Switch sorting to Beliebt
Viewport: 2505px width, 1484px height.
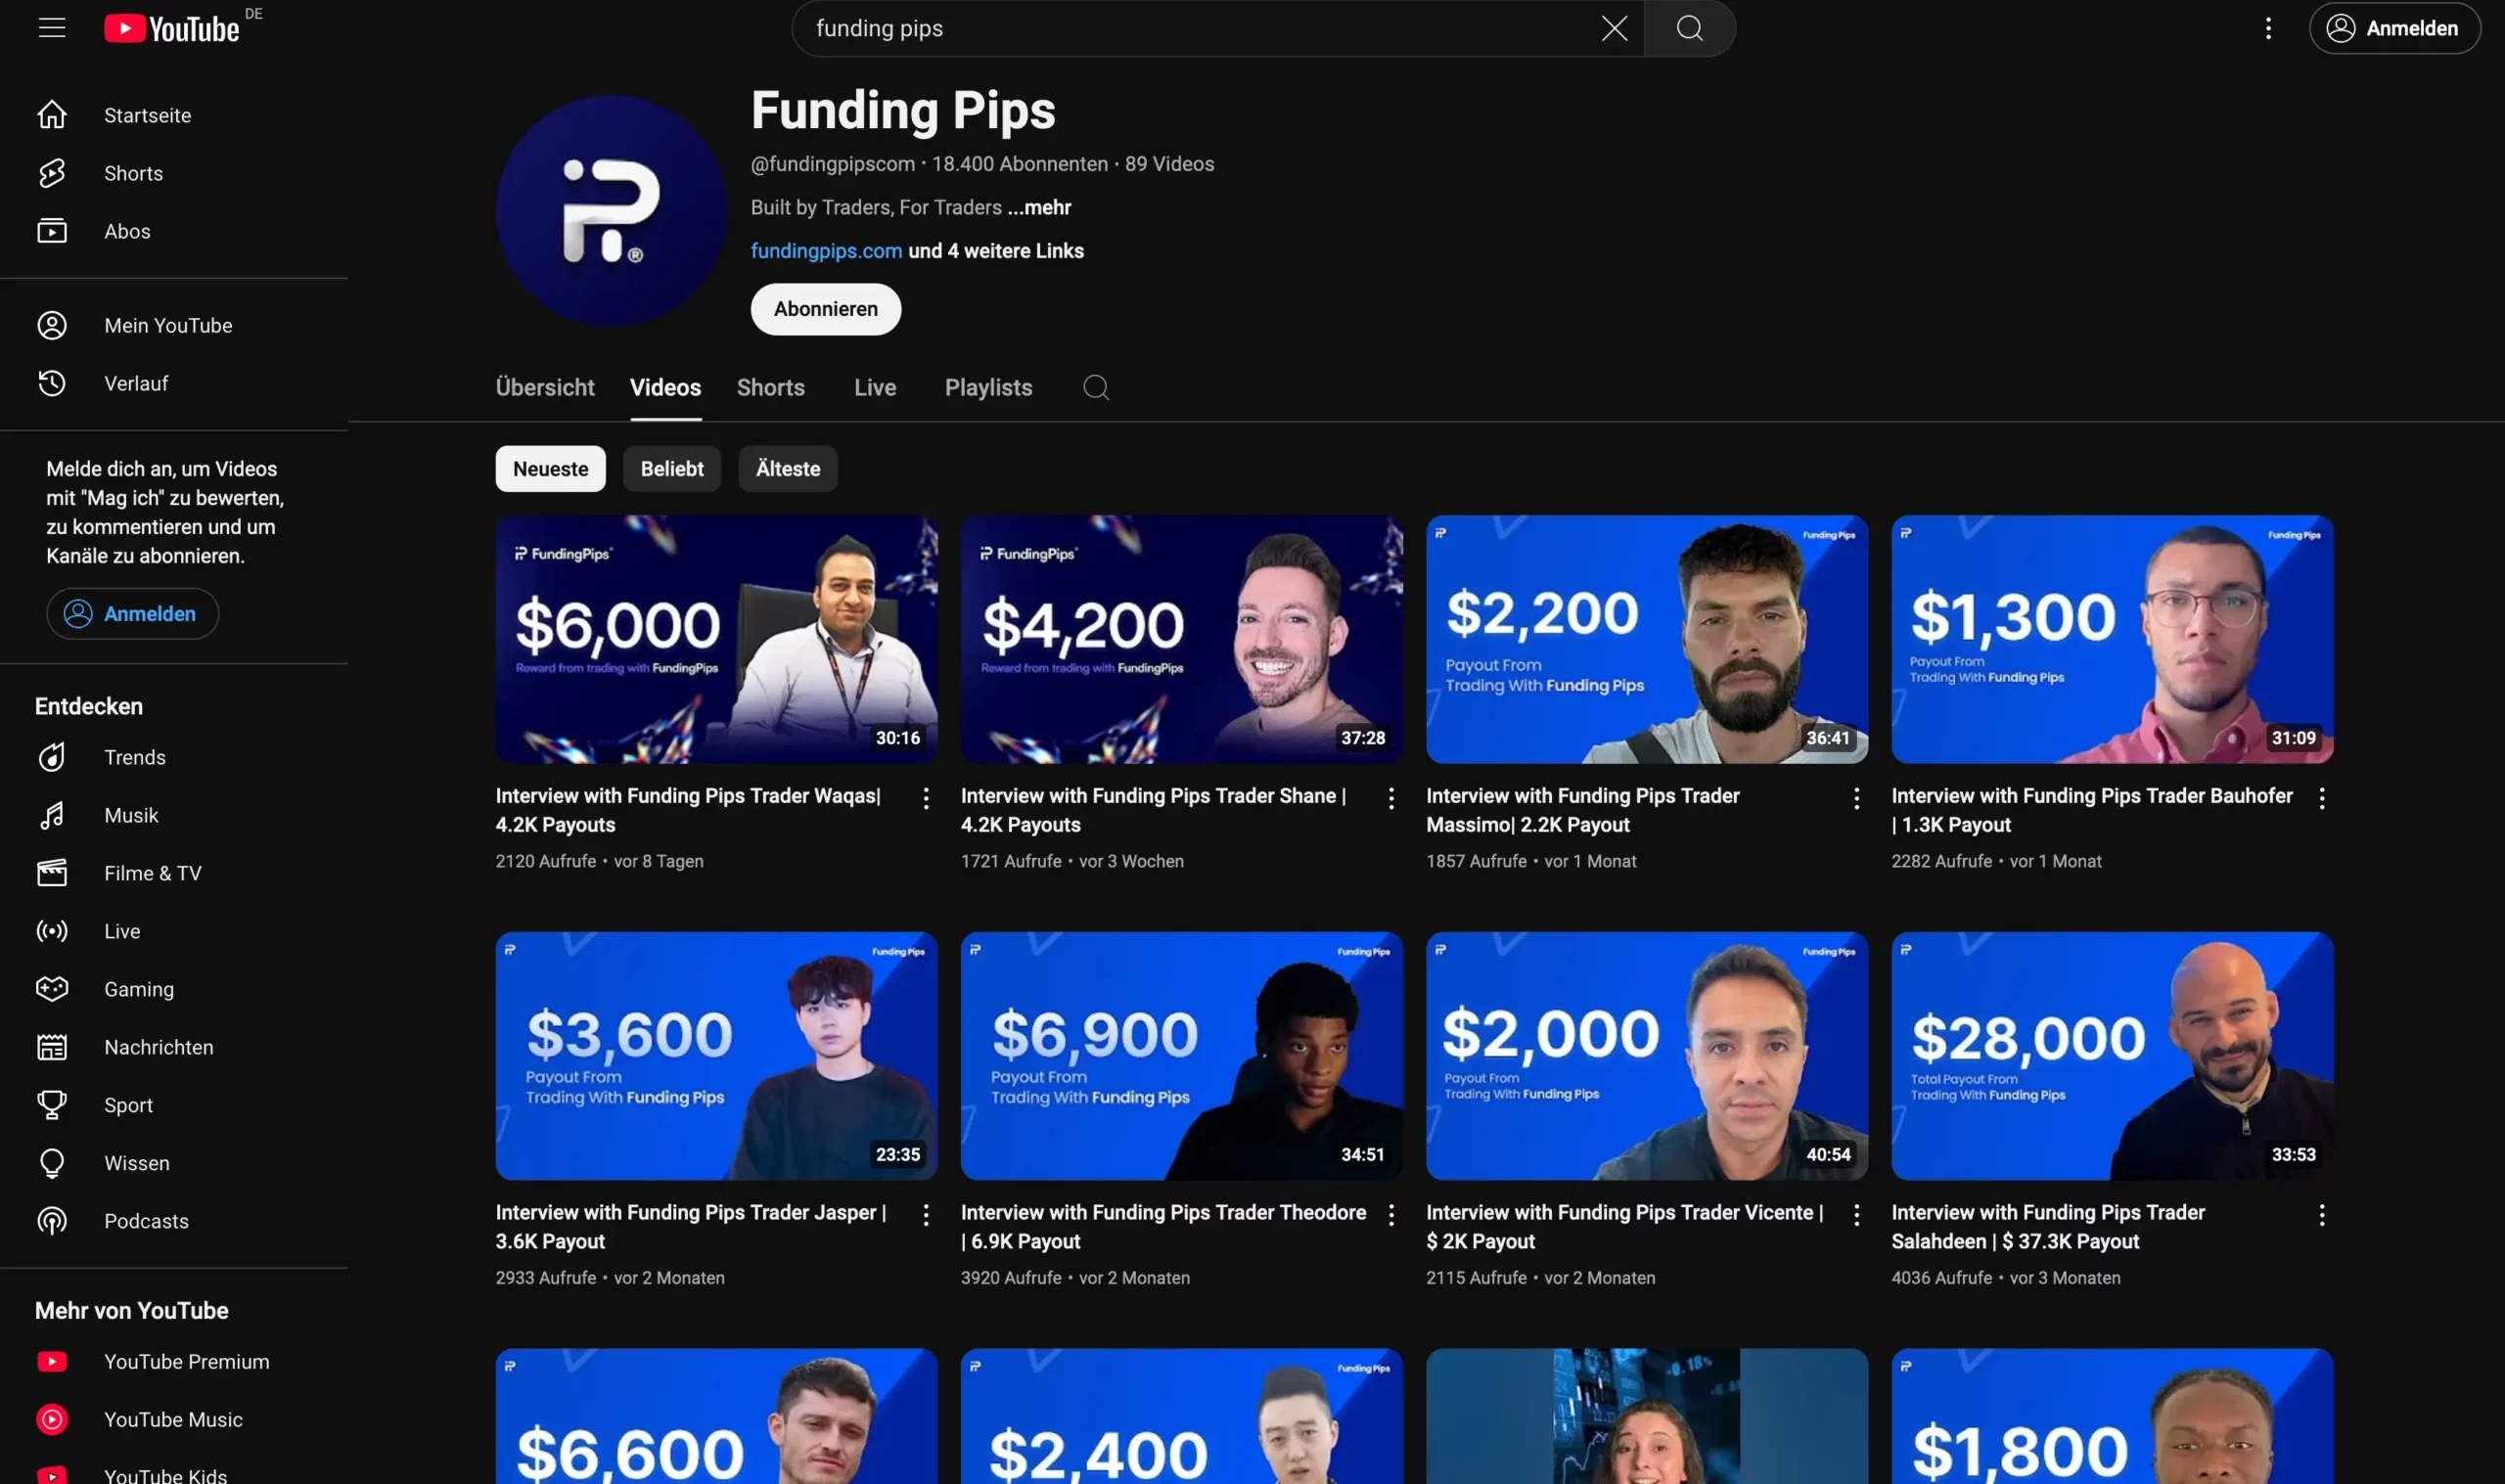pos(671,468)
